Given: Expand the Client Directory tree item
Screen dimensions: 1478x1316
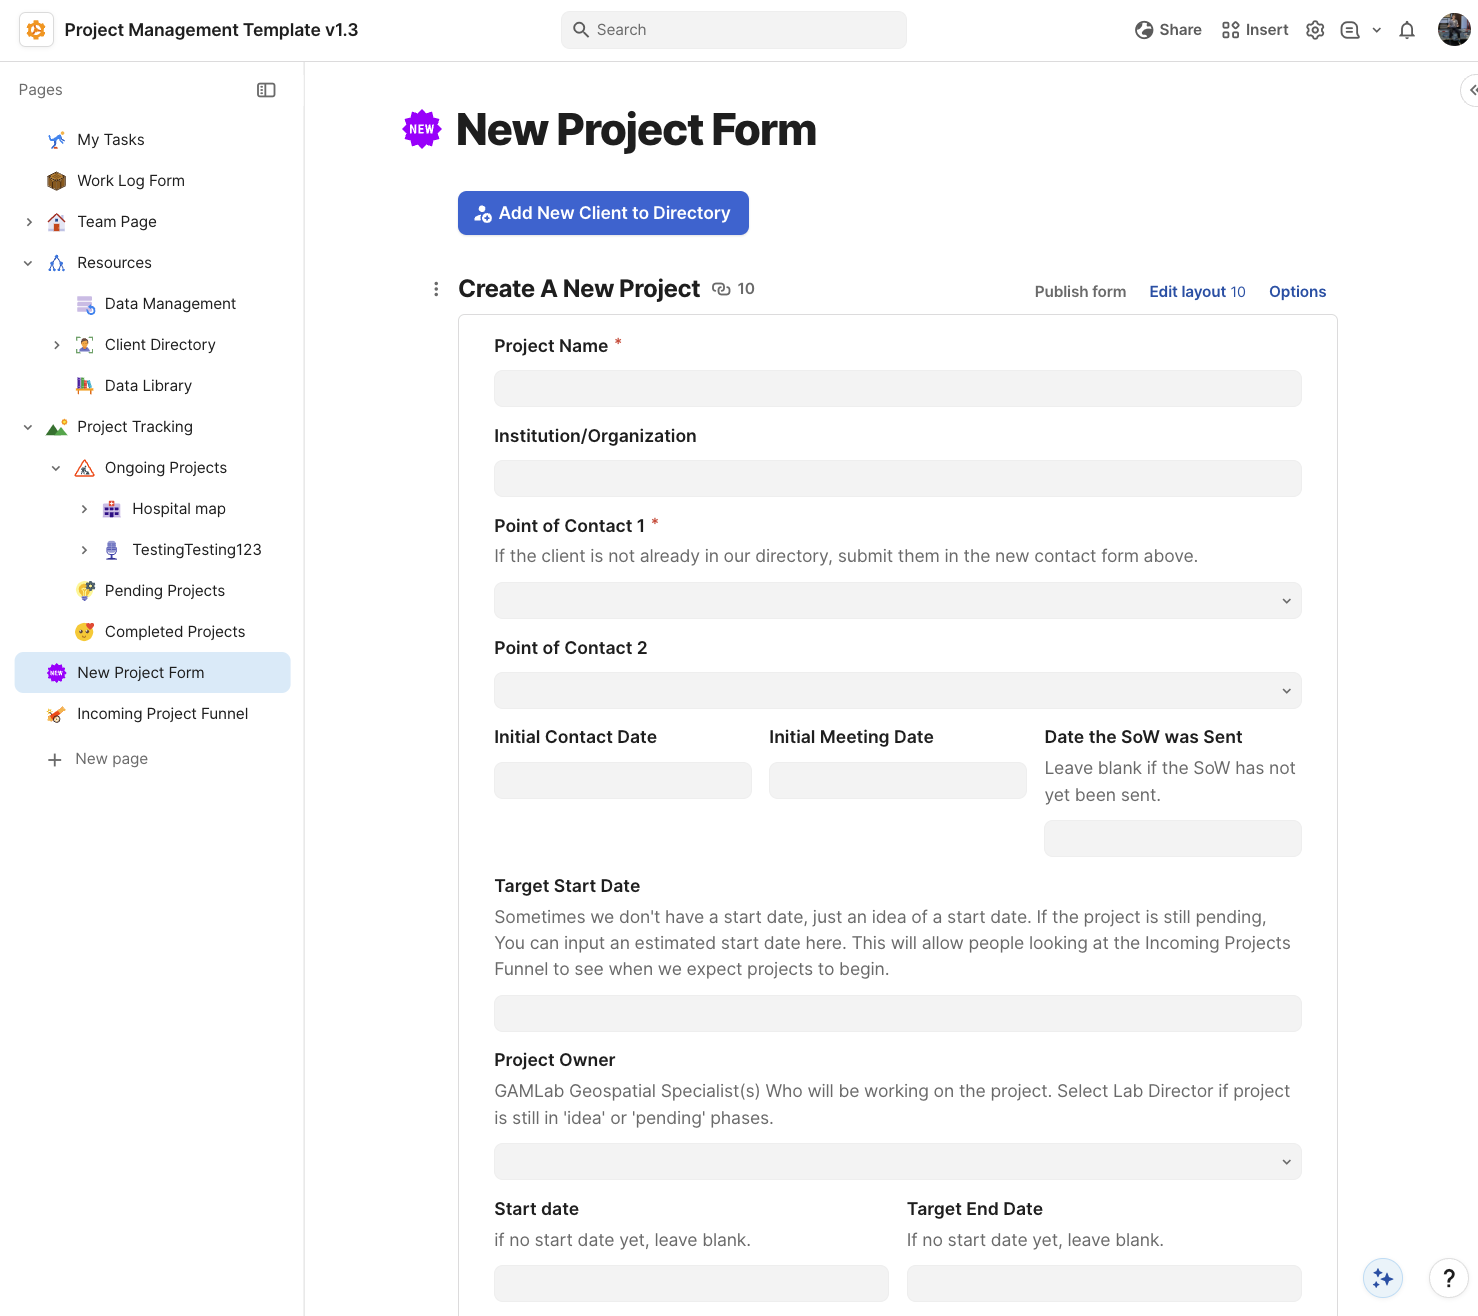Looking at the screenshot, I should (56, 344).
